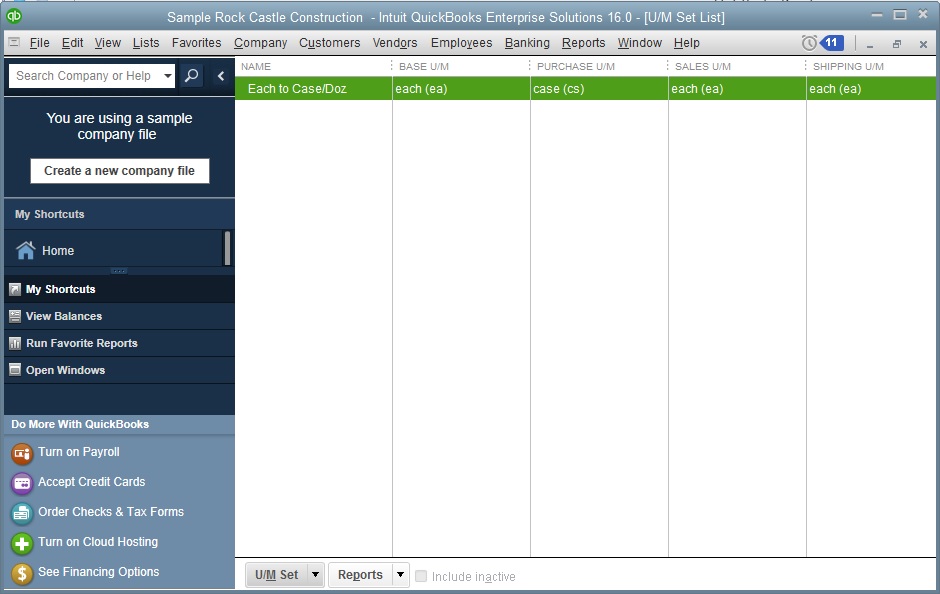Open the Home shortcut icon
This screenshot has width=940, height=594.
26,250
